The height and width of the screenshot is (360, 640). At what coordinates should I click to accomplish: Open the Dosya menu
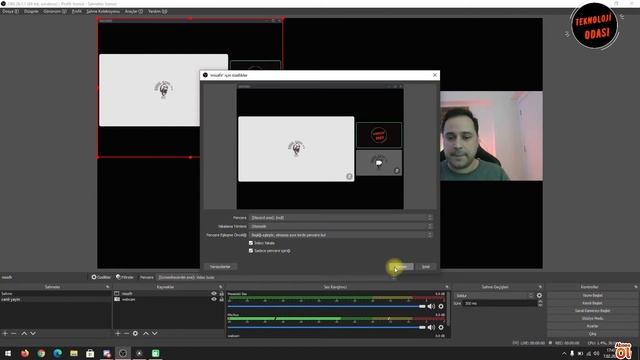[10, 11]
